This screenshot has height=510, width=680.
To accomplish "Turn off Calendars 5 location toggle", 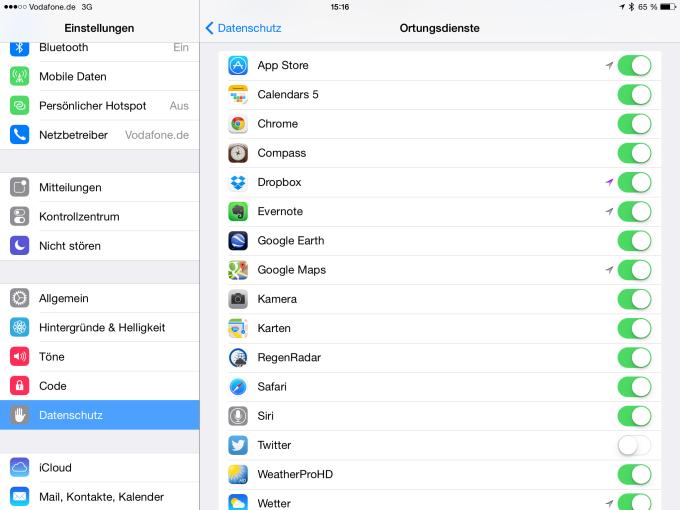I will pos(634,95).
